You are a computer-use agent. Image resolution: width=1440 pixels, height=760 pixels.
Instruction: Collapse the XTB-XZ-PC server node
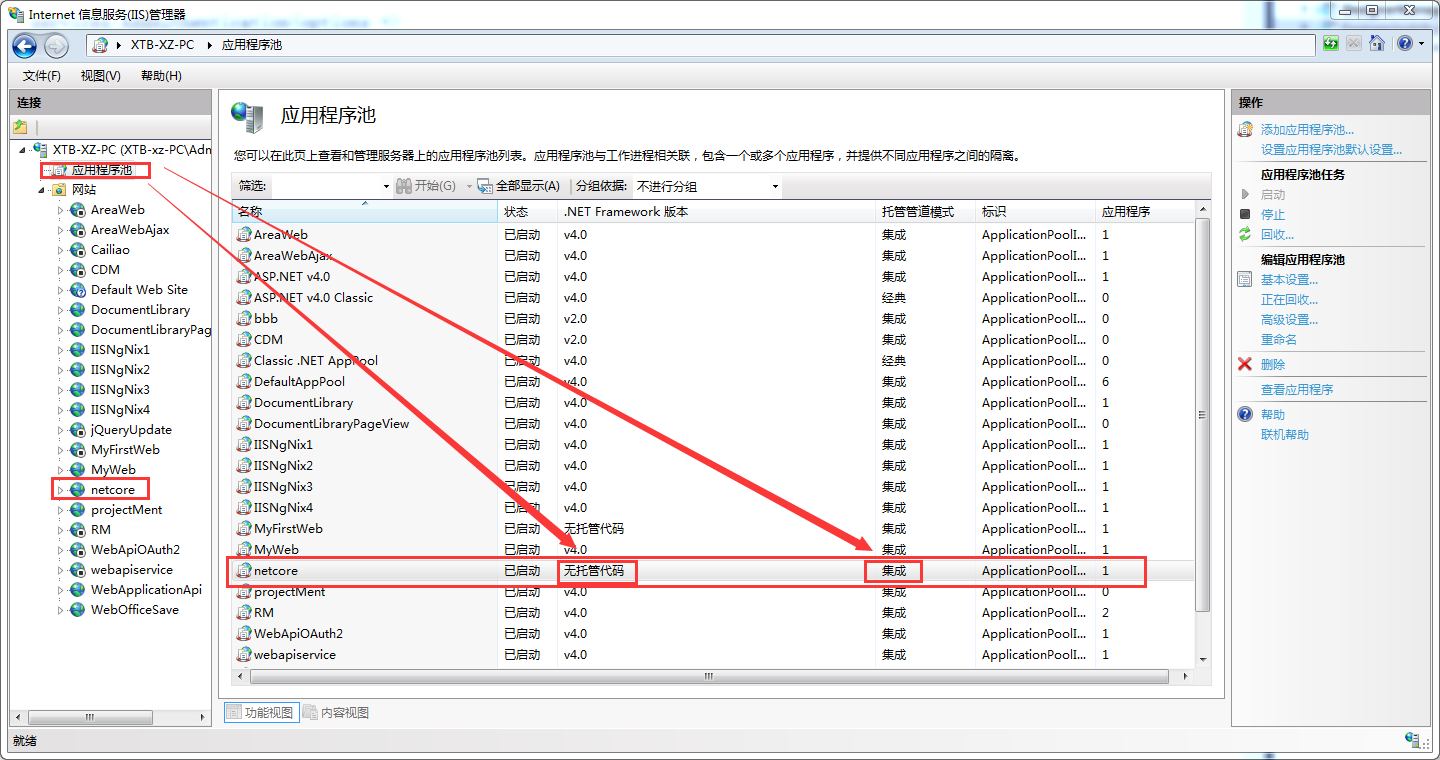tap(22, 150)
